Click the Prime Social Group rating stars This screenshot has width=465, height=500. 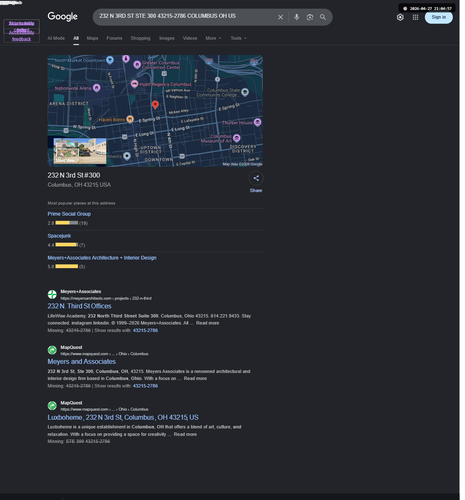click(x=67, y=223)
